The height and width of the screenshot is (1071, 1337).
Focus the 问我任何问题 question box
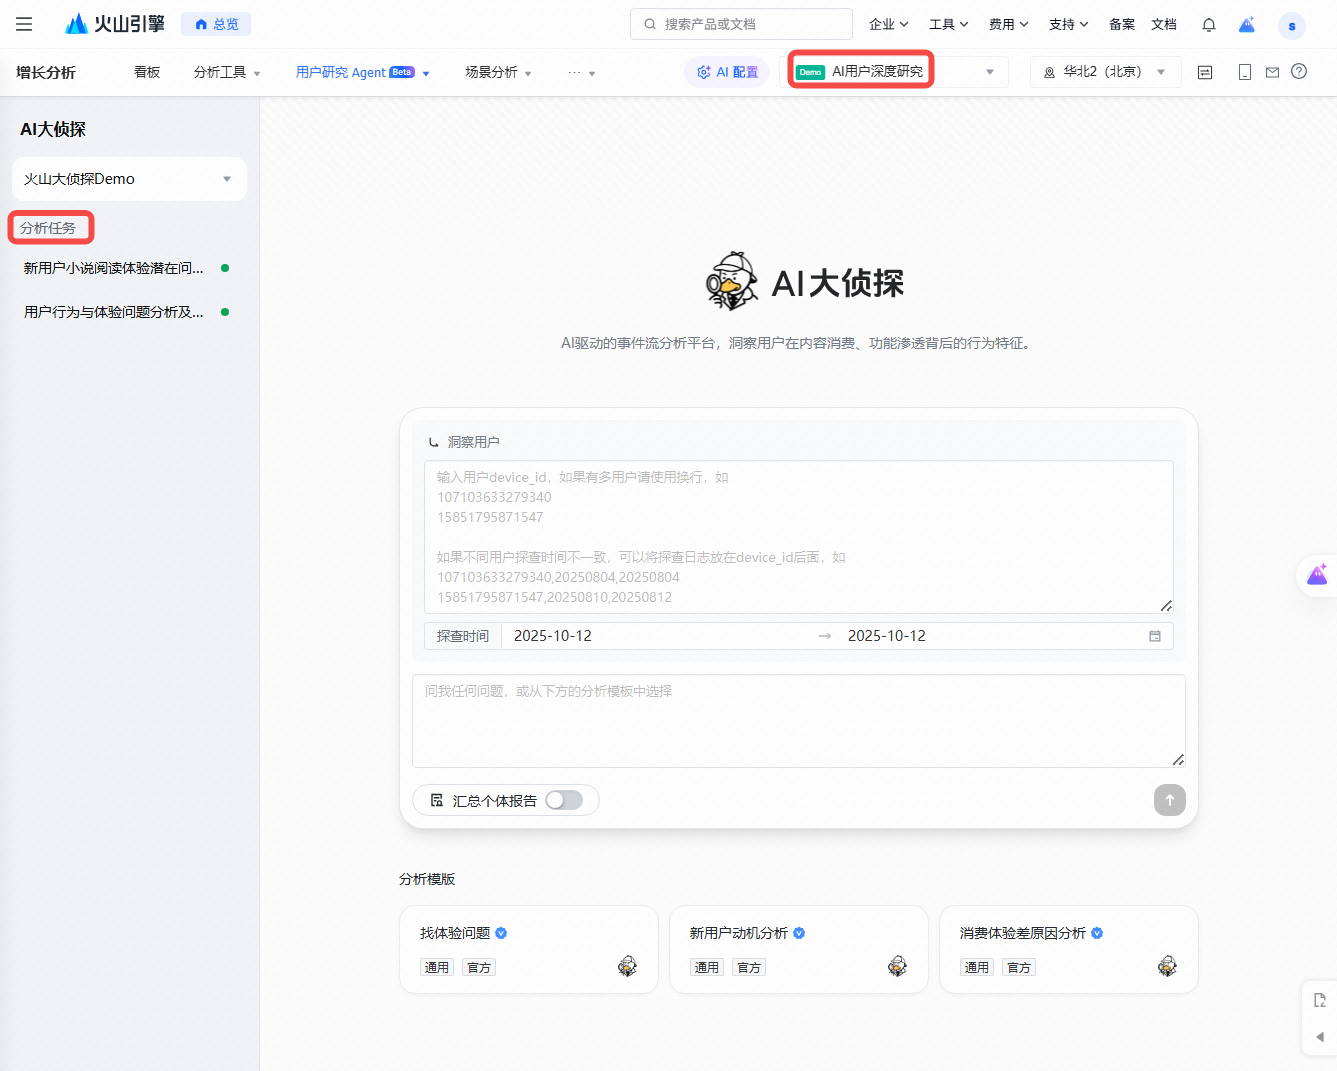[799, 721]
